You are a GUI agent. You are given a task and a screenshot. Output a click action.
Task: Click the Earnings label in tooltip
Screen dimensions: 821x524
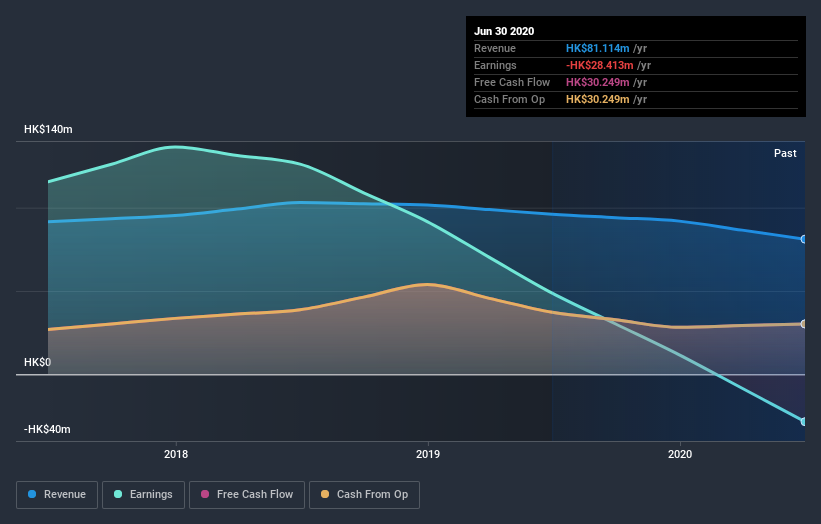[x=495, y=65]
